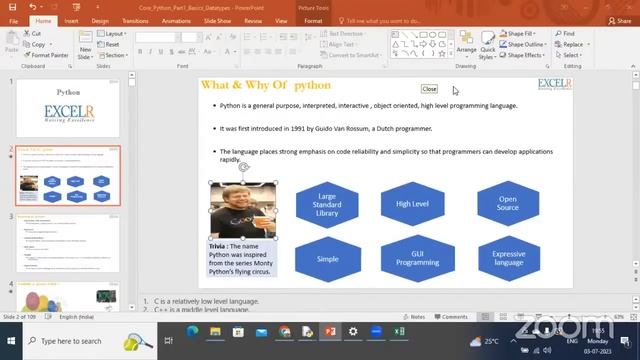The height and width of the screenshot is (360, 640).
Task: Activate Format Painter
Action: (x=46, y=55)
